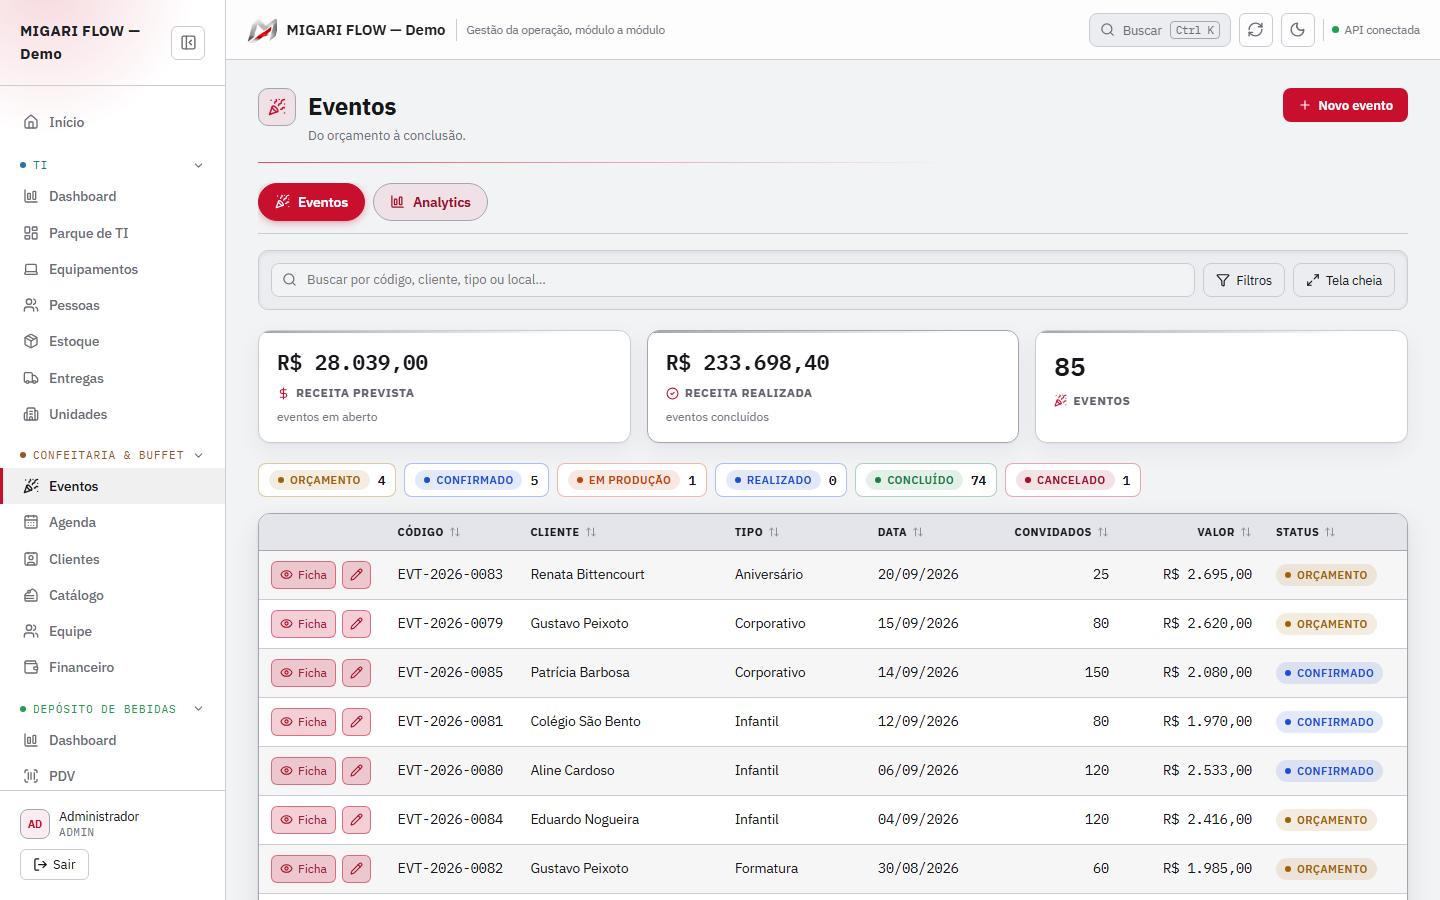The image size is (1440, 900).
Task: Sort by Código column arrows
Action: tap(455, 532)
